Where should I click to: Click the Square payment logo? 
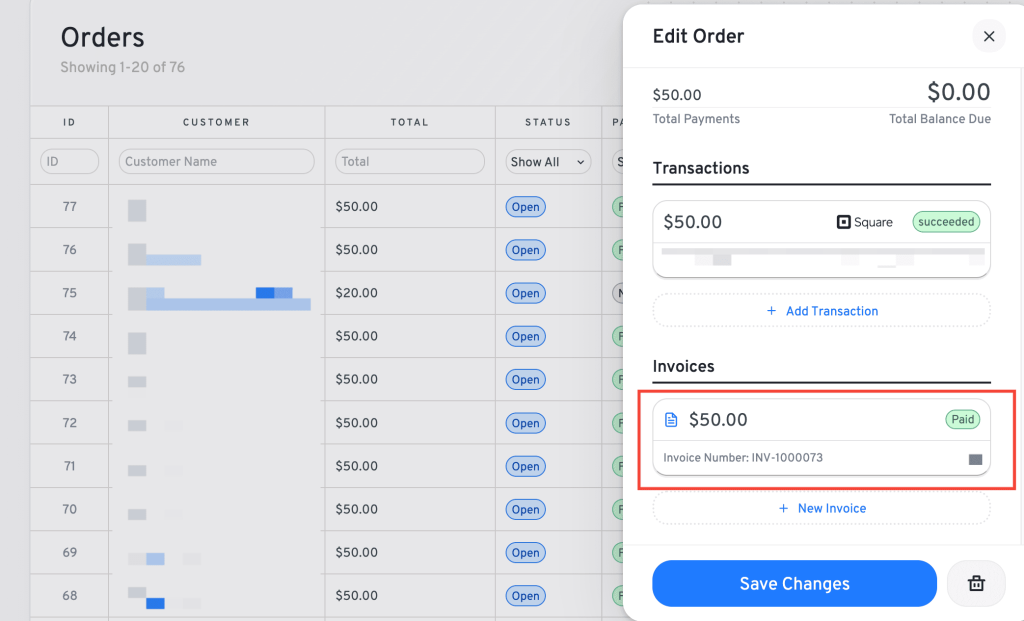[x=865, y=222]
